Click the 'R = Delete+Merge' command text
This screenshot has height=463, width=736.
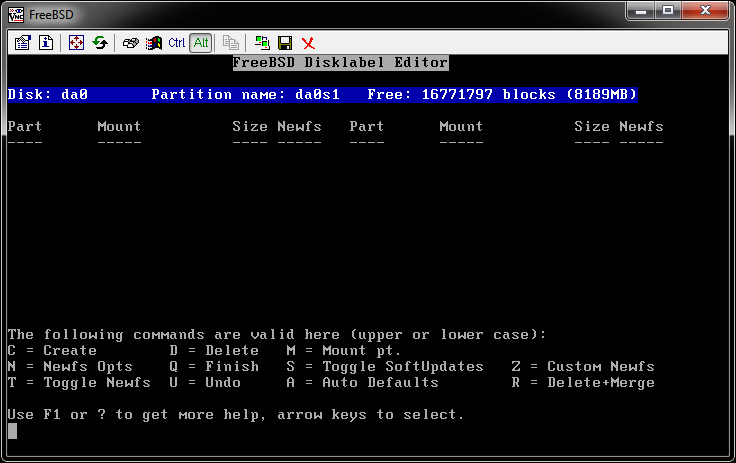tap(583, 383)
